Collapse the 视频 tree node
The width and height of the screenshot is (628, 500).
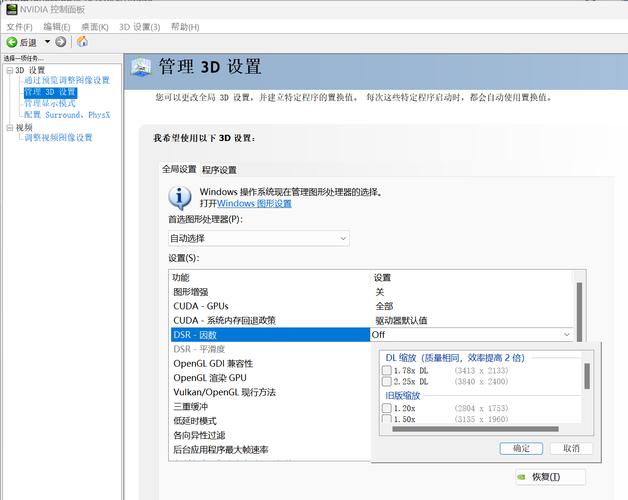coord(10,128)
